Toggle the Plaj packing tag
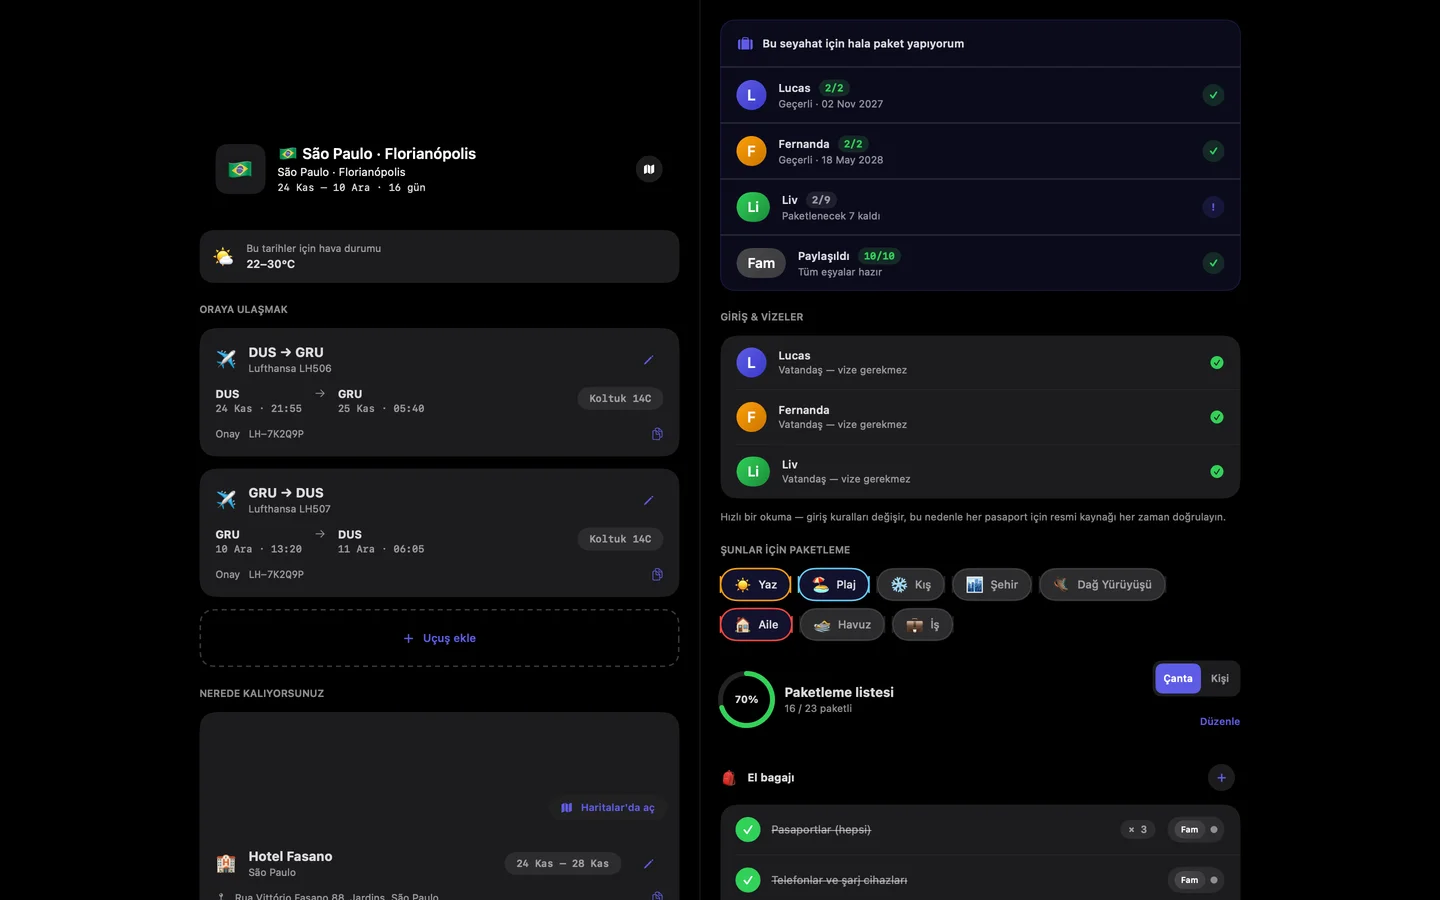This screenshot has height=900, width=1440. click(x=833, y=584)
